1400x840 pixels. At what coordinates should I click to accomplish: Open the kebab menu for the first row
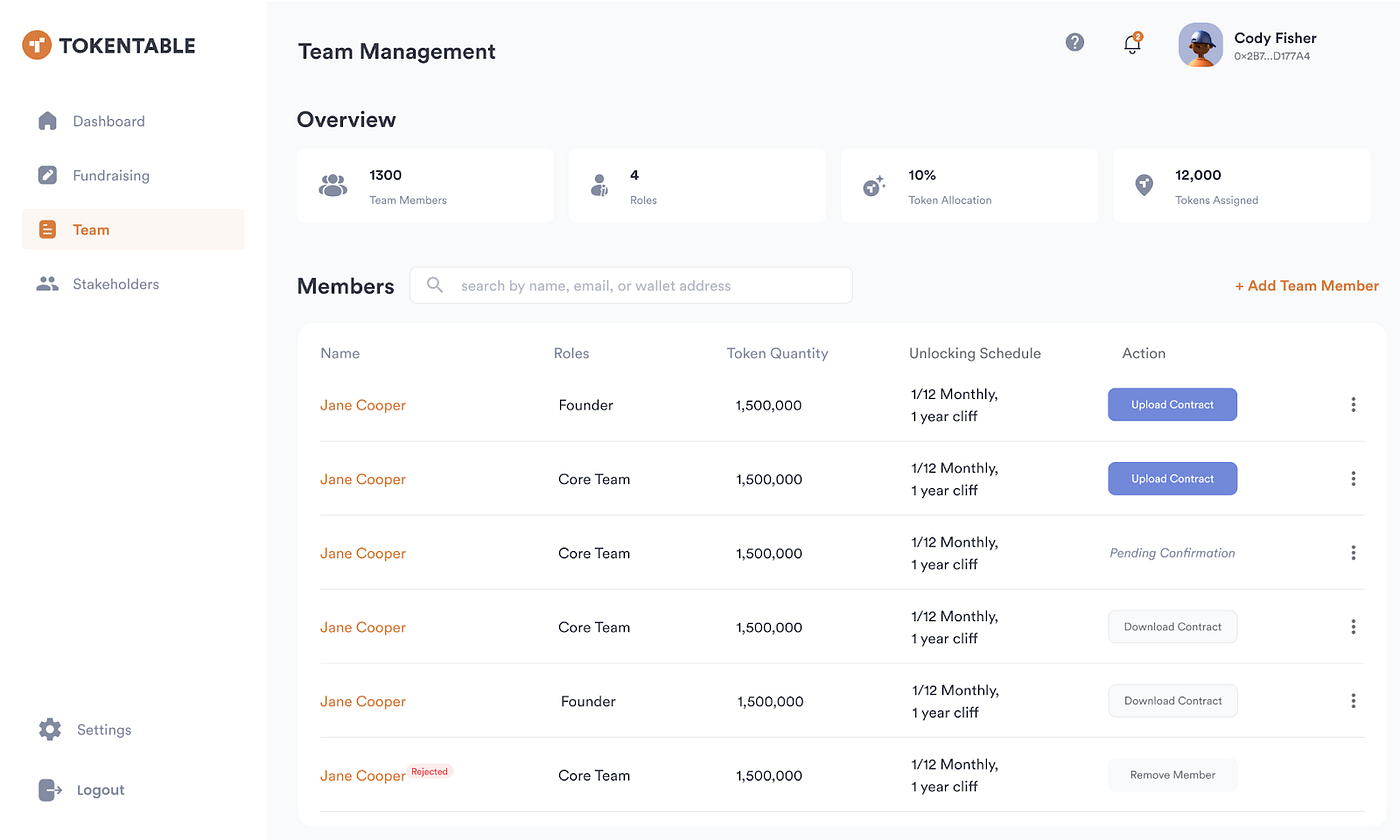point(1353,404)
